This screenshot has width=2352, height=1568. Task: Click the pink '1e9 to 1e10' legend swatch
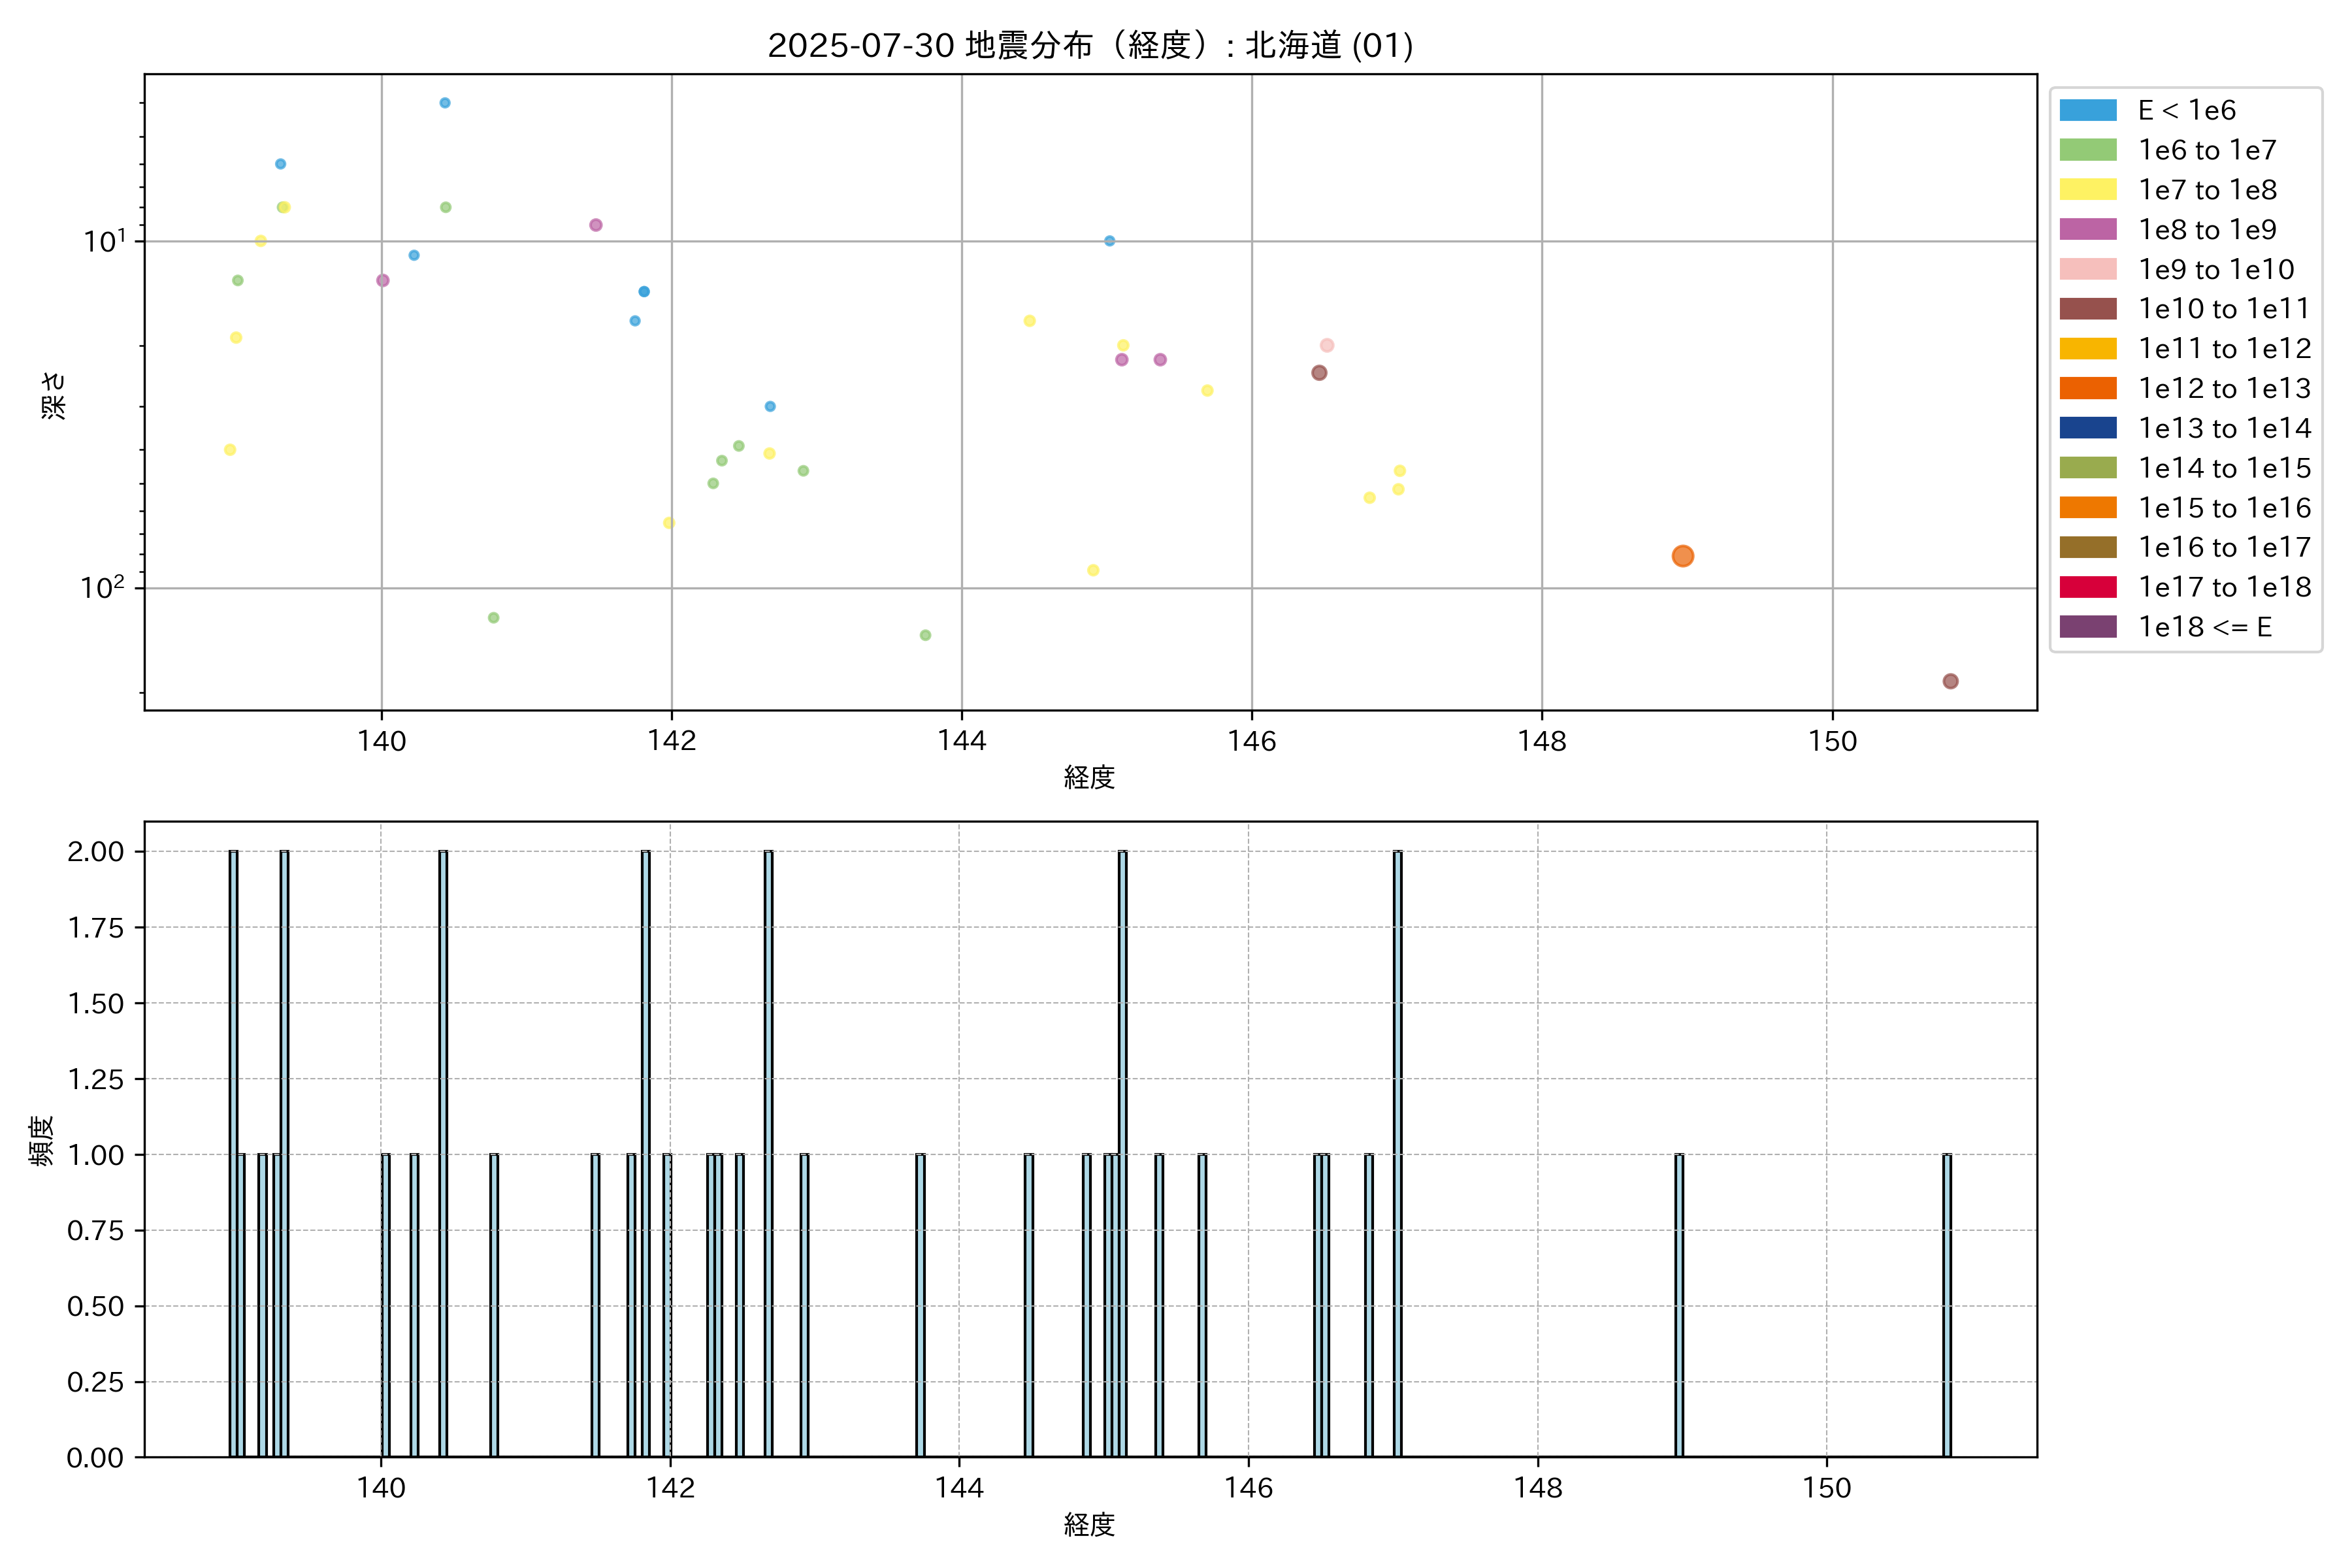[x=2087, y=269]
